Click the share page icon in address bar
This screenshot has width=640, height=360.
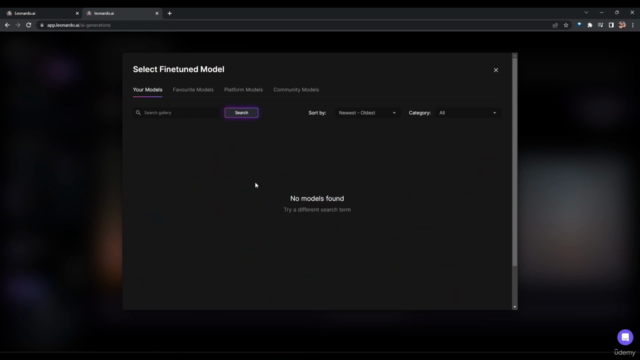(555, 25)
